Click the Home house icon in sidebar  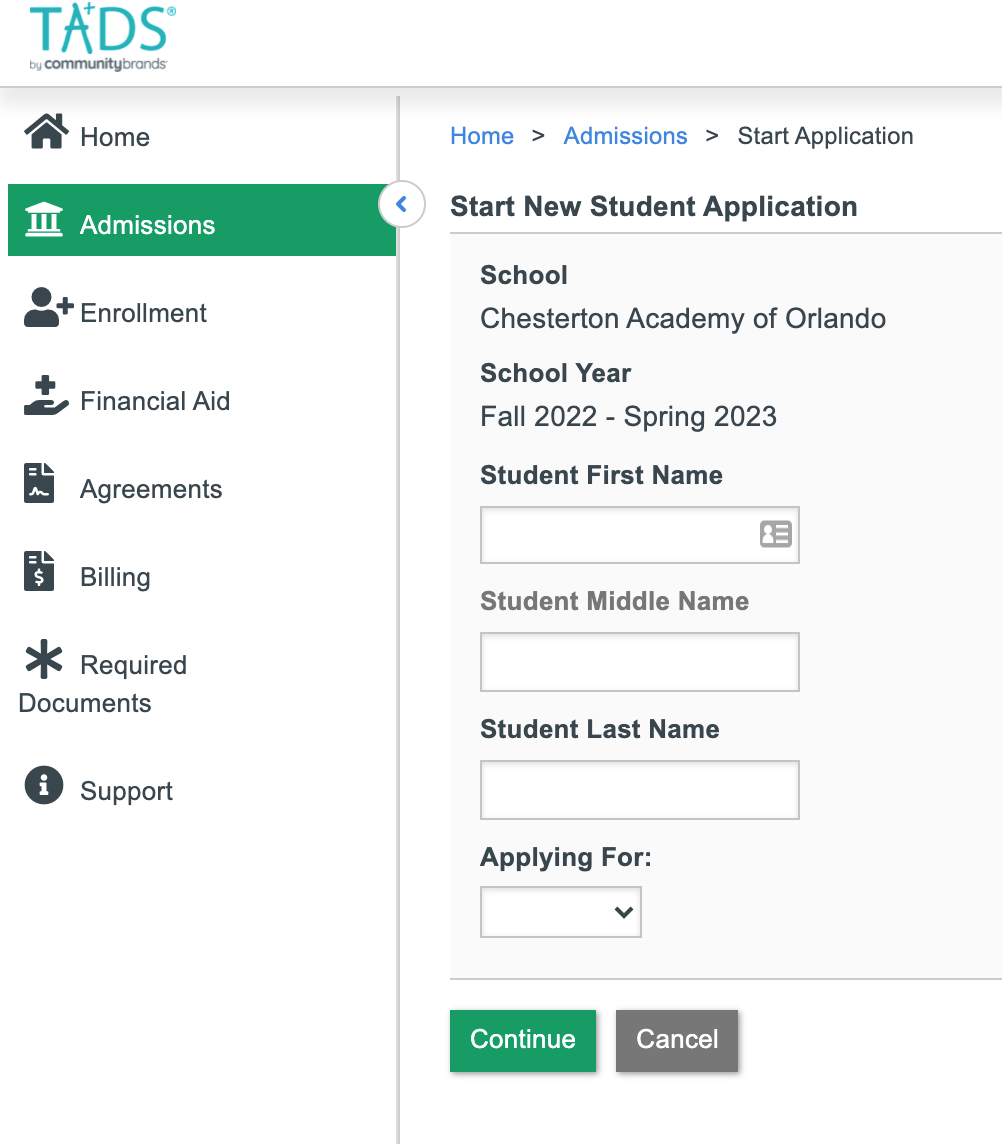pyautogui.click(x=46, y=131)
